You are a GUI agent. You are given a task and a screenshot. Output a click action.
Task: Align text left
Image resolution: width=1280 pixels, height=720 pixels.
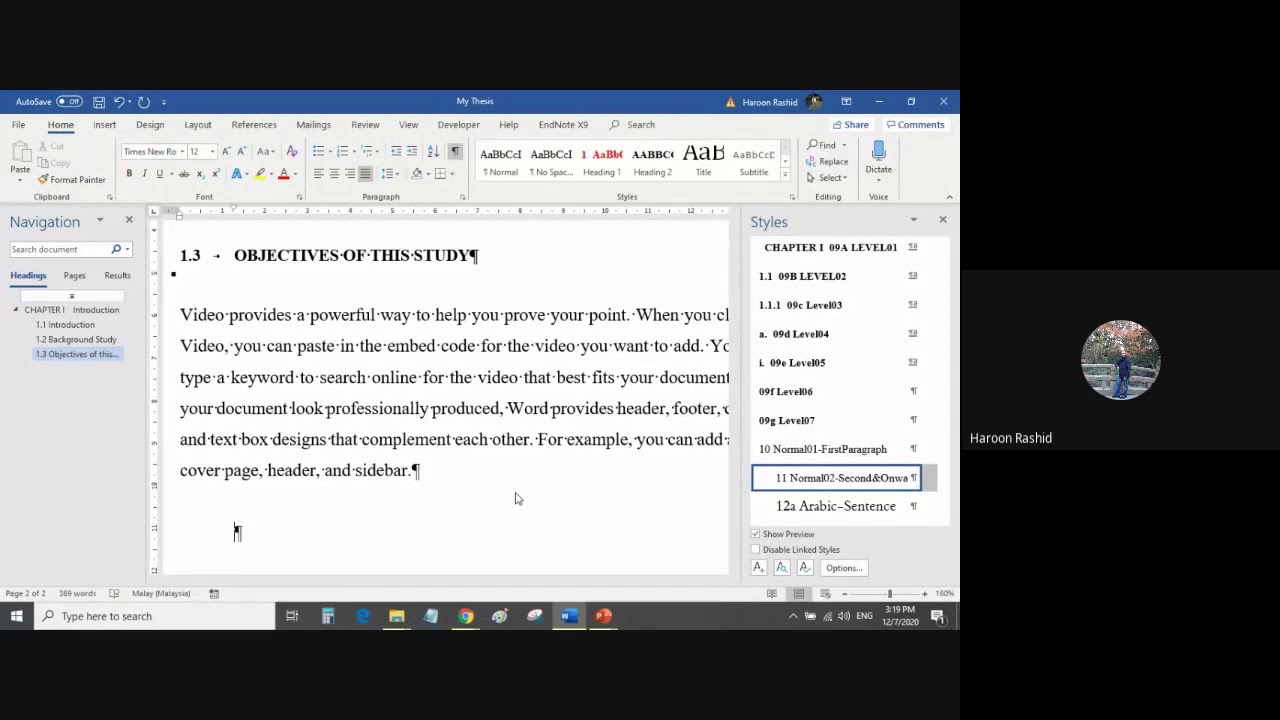pyautogui.click(x=318, y=174)
